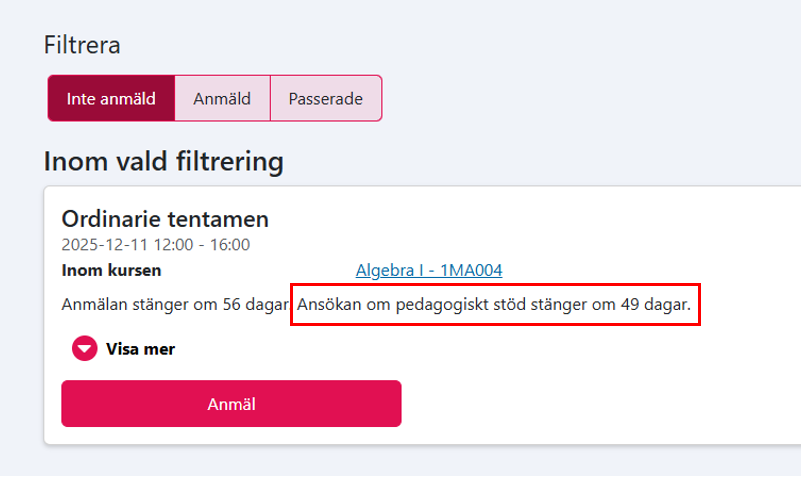Click Anmälan stänger om 56 dagar text
Screen dimensions: 801x478
click(174, 304)
